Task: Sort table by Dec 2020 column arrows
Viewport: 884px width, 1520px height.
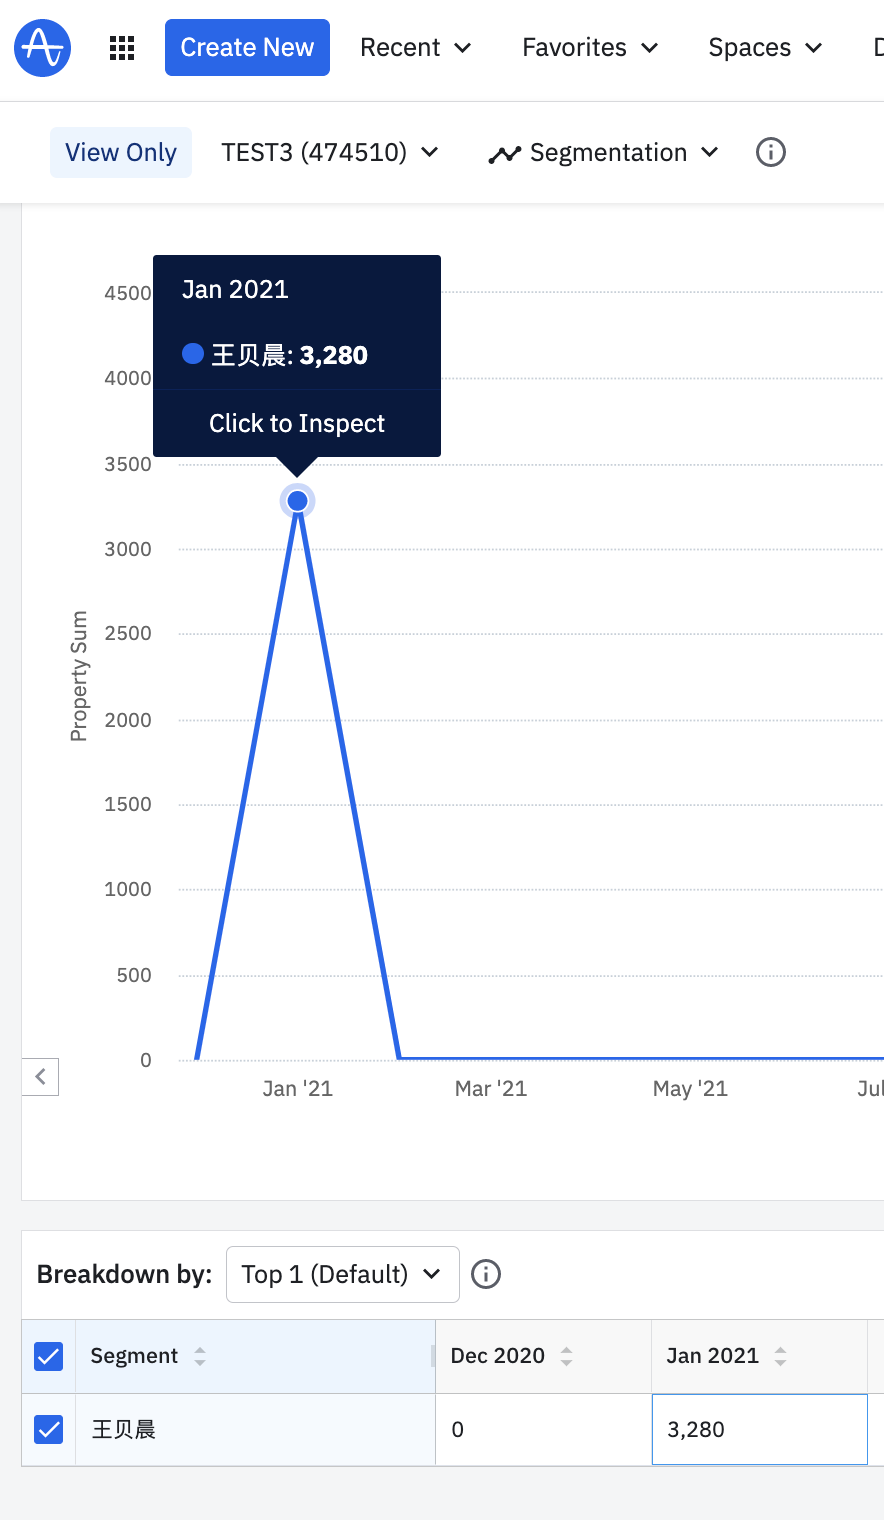Action: point(567,1356)
